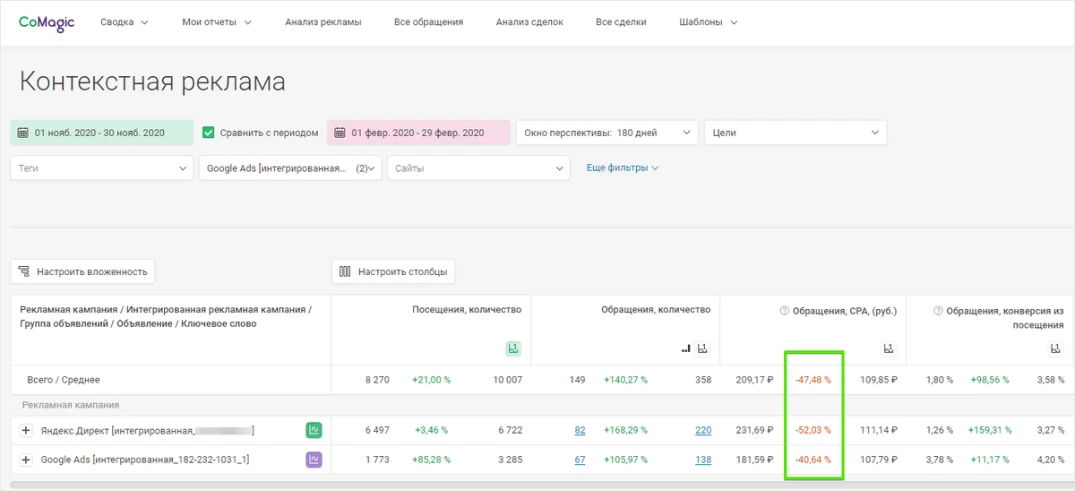This screenshot has height=491, width=1075.
Task: Open Окно перспективы 180 дней dropdown
Action: [x=607, y=132]
